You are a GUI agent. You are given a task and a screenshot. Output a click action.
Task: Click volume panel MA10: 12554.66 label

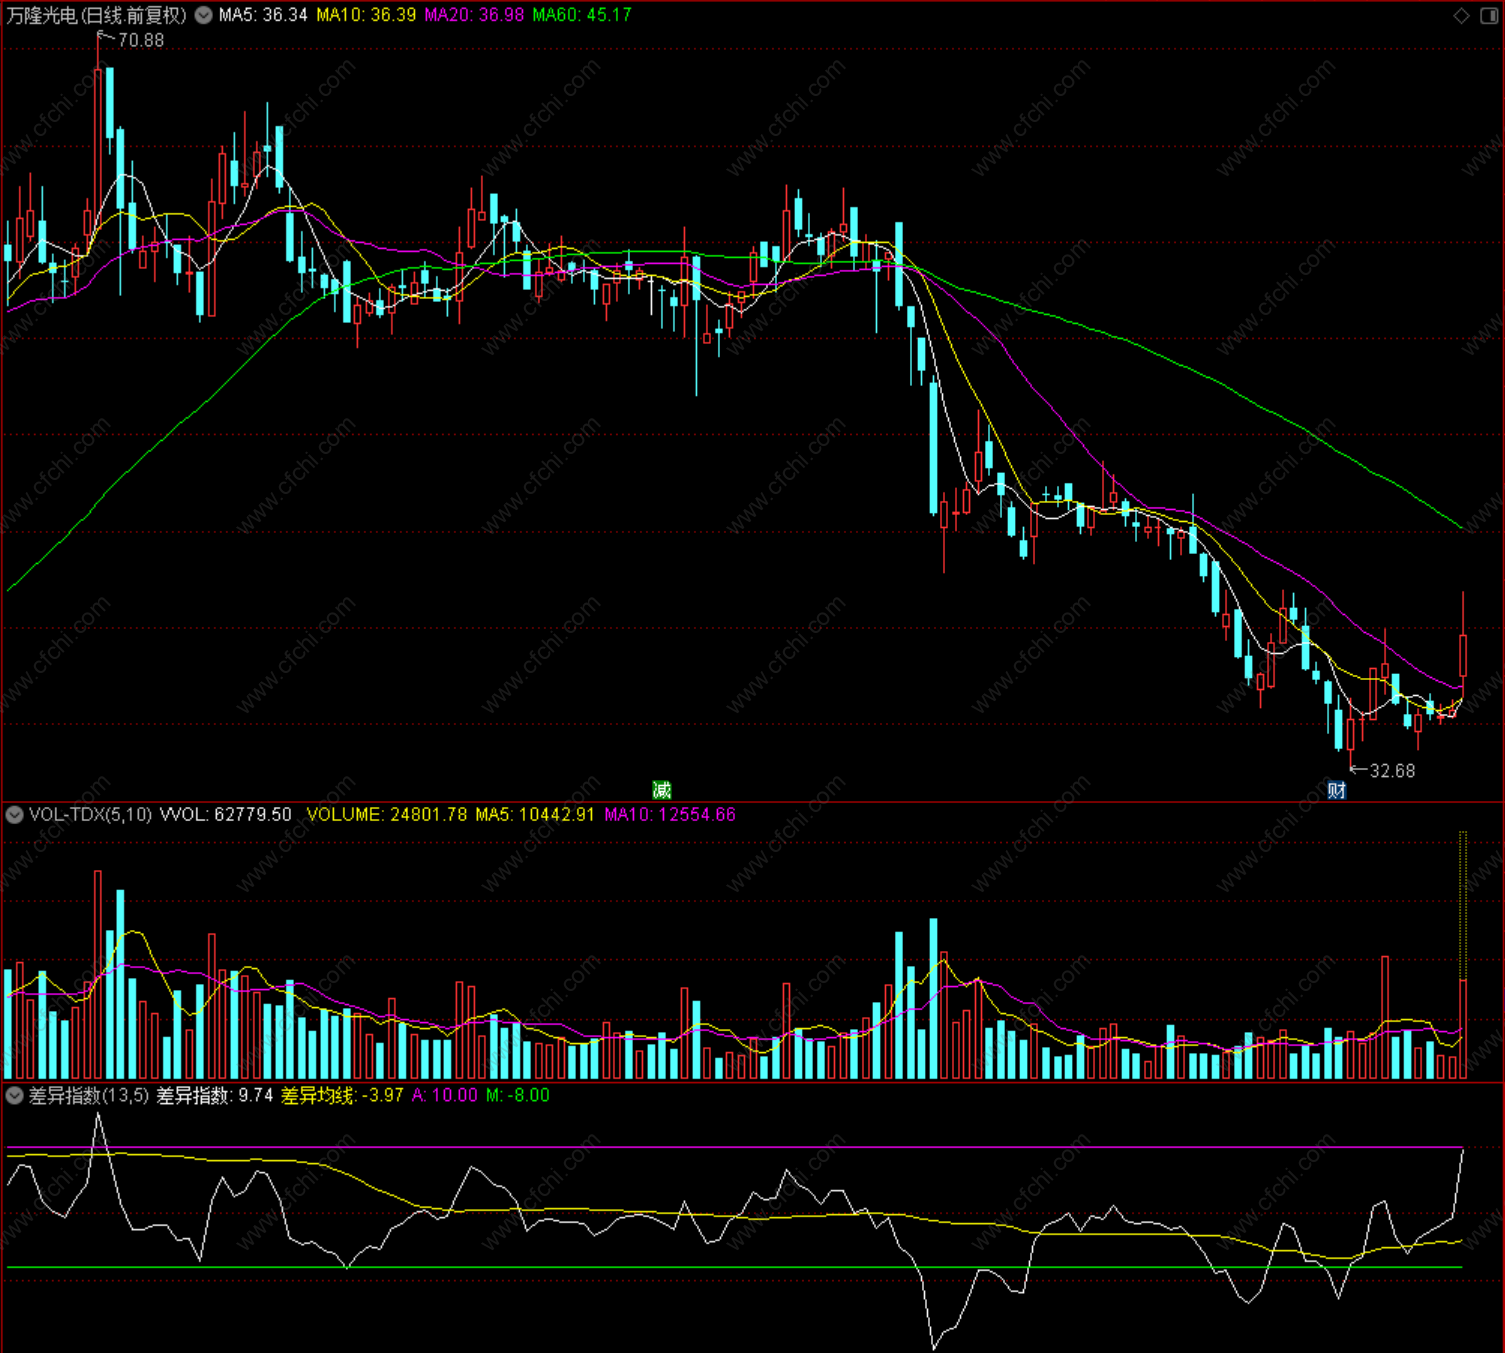[670, 815]
